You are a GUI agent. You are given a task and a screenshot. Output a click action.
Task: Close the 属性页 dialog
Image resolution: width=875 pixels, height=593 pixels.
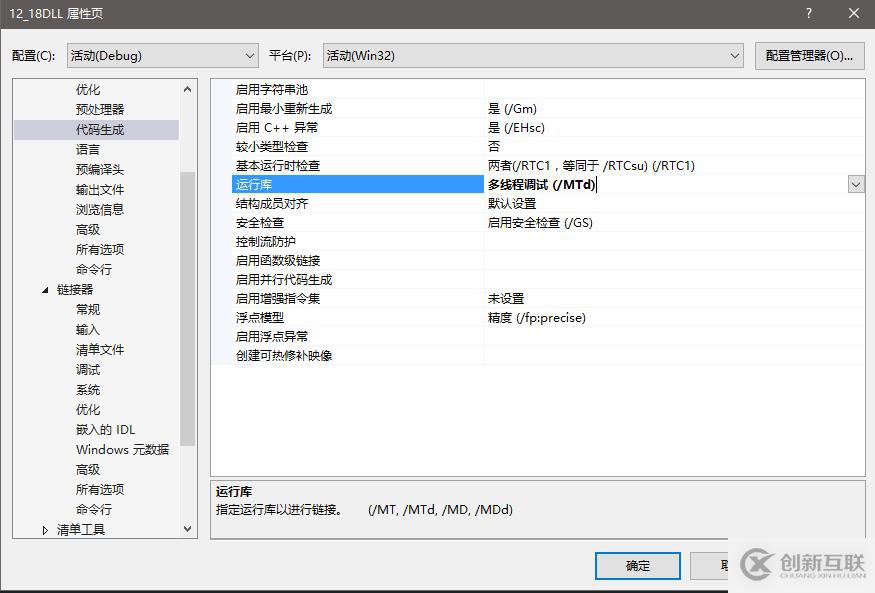click(x=854, y=13)
